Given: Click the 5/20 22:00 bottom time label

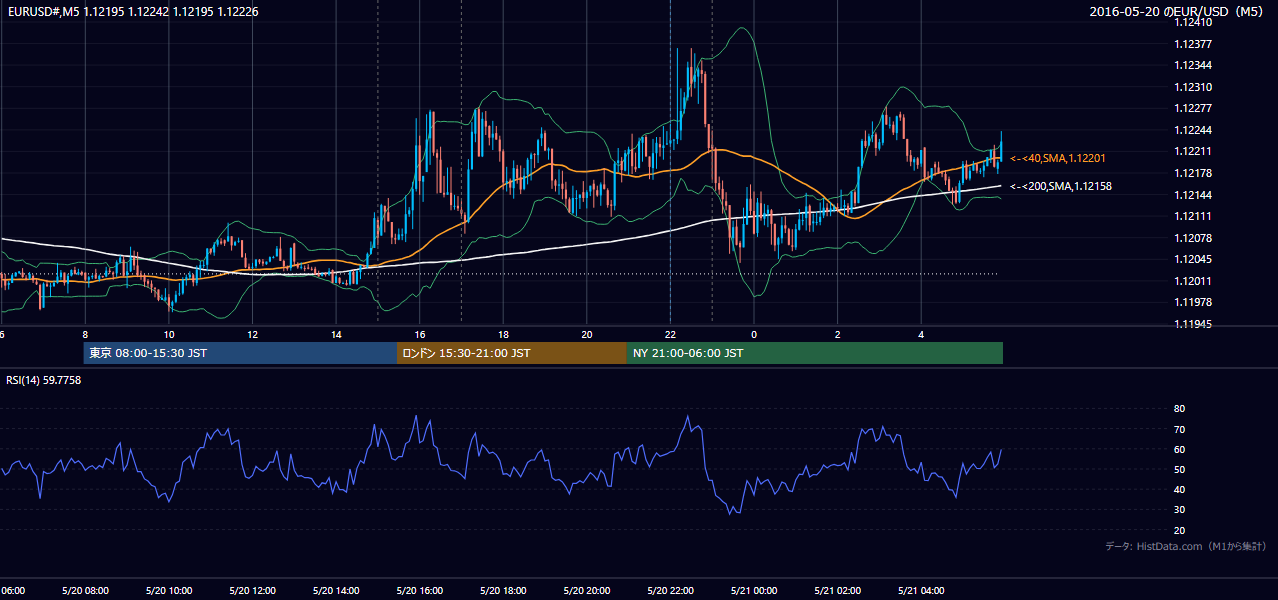Looking at the screenshot, I should point(670,591).
